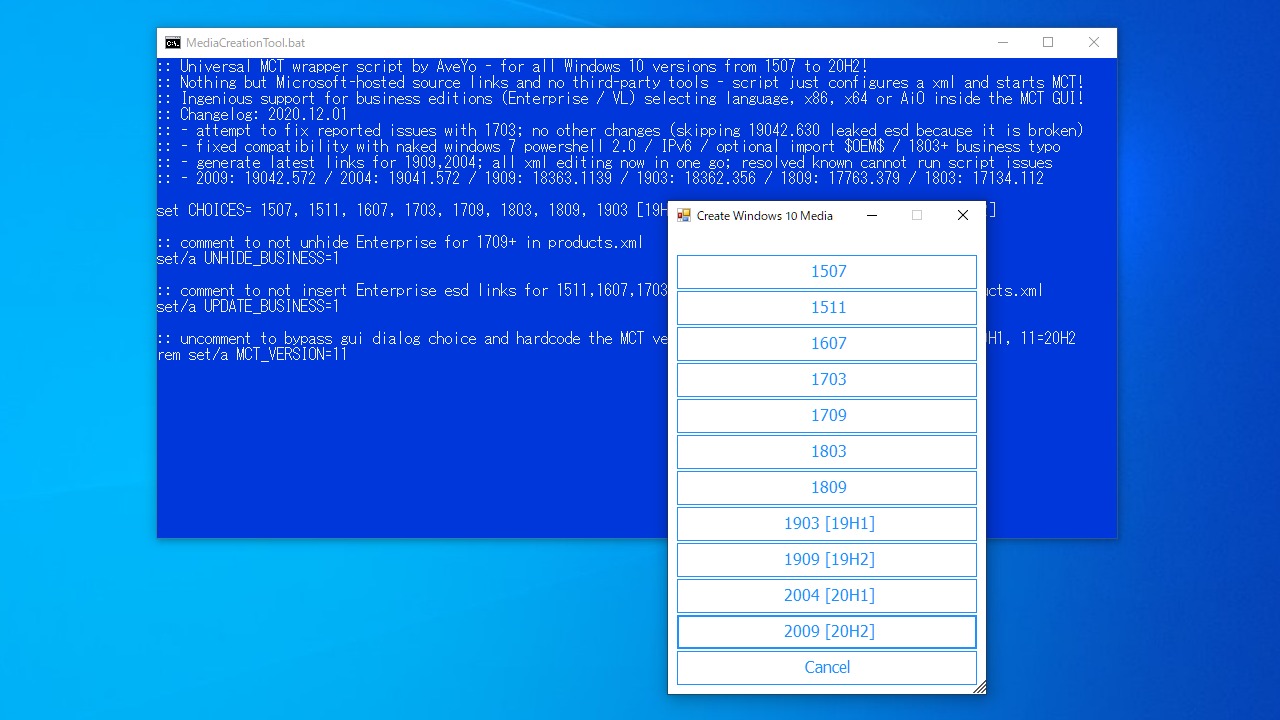Choose the 1507 version button
The image size is (1280, 720).
[827, 271]
